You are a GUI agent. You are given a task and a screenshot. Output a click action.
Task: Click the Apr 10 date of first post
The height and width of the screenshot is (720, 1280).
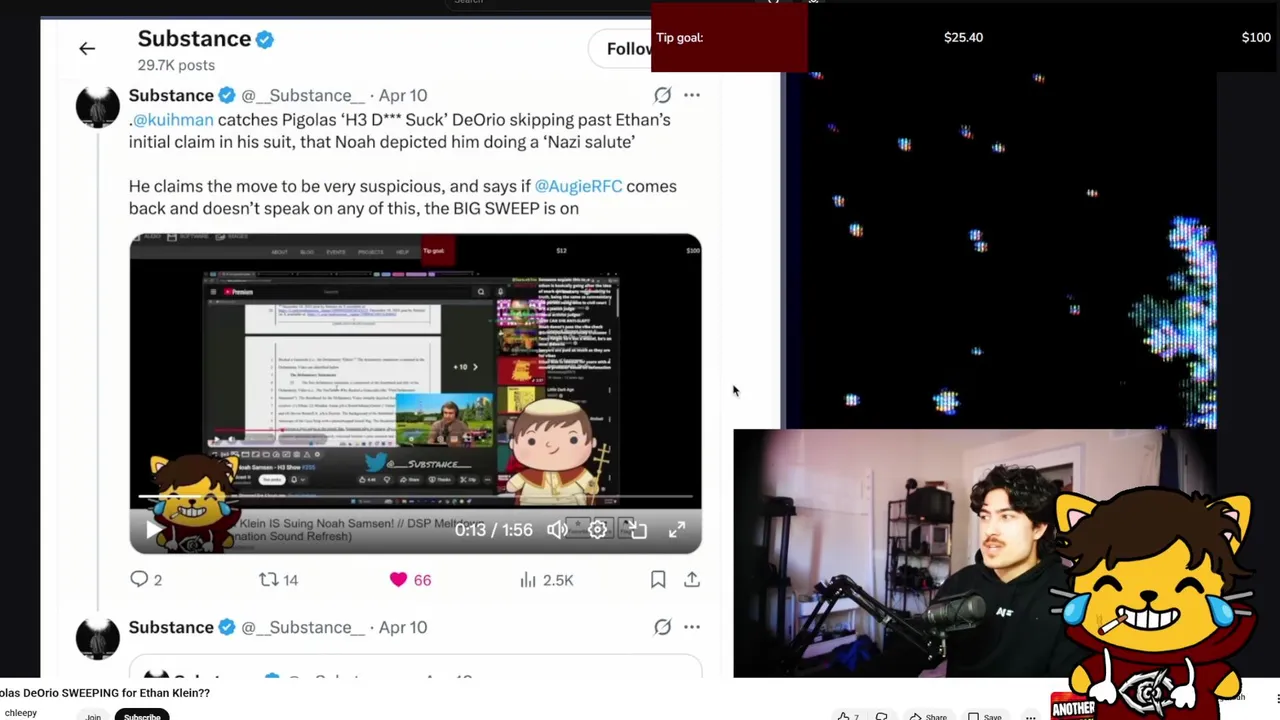[403, 95]
